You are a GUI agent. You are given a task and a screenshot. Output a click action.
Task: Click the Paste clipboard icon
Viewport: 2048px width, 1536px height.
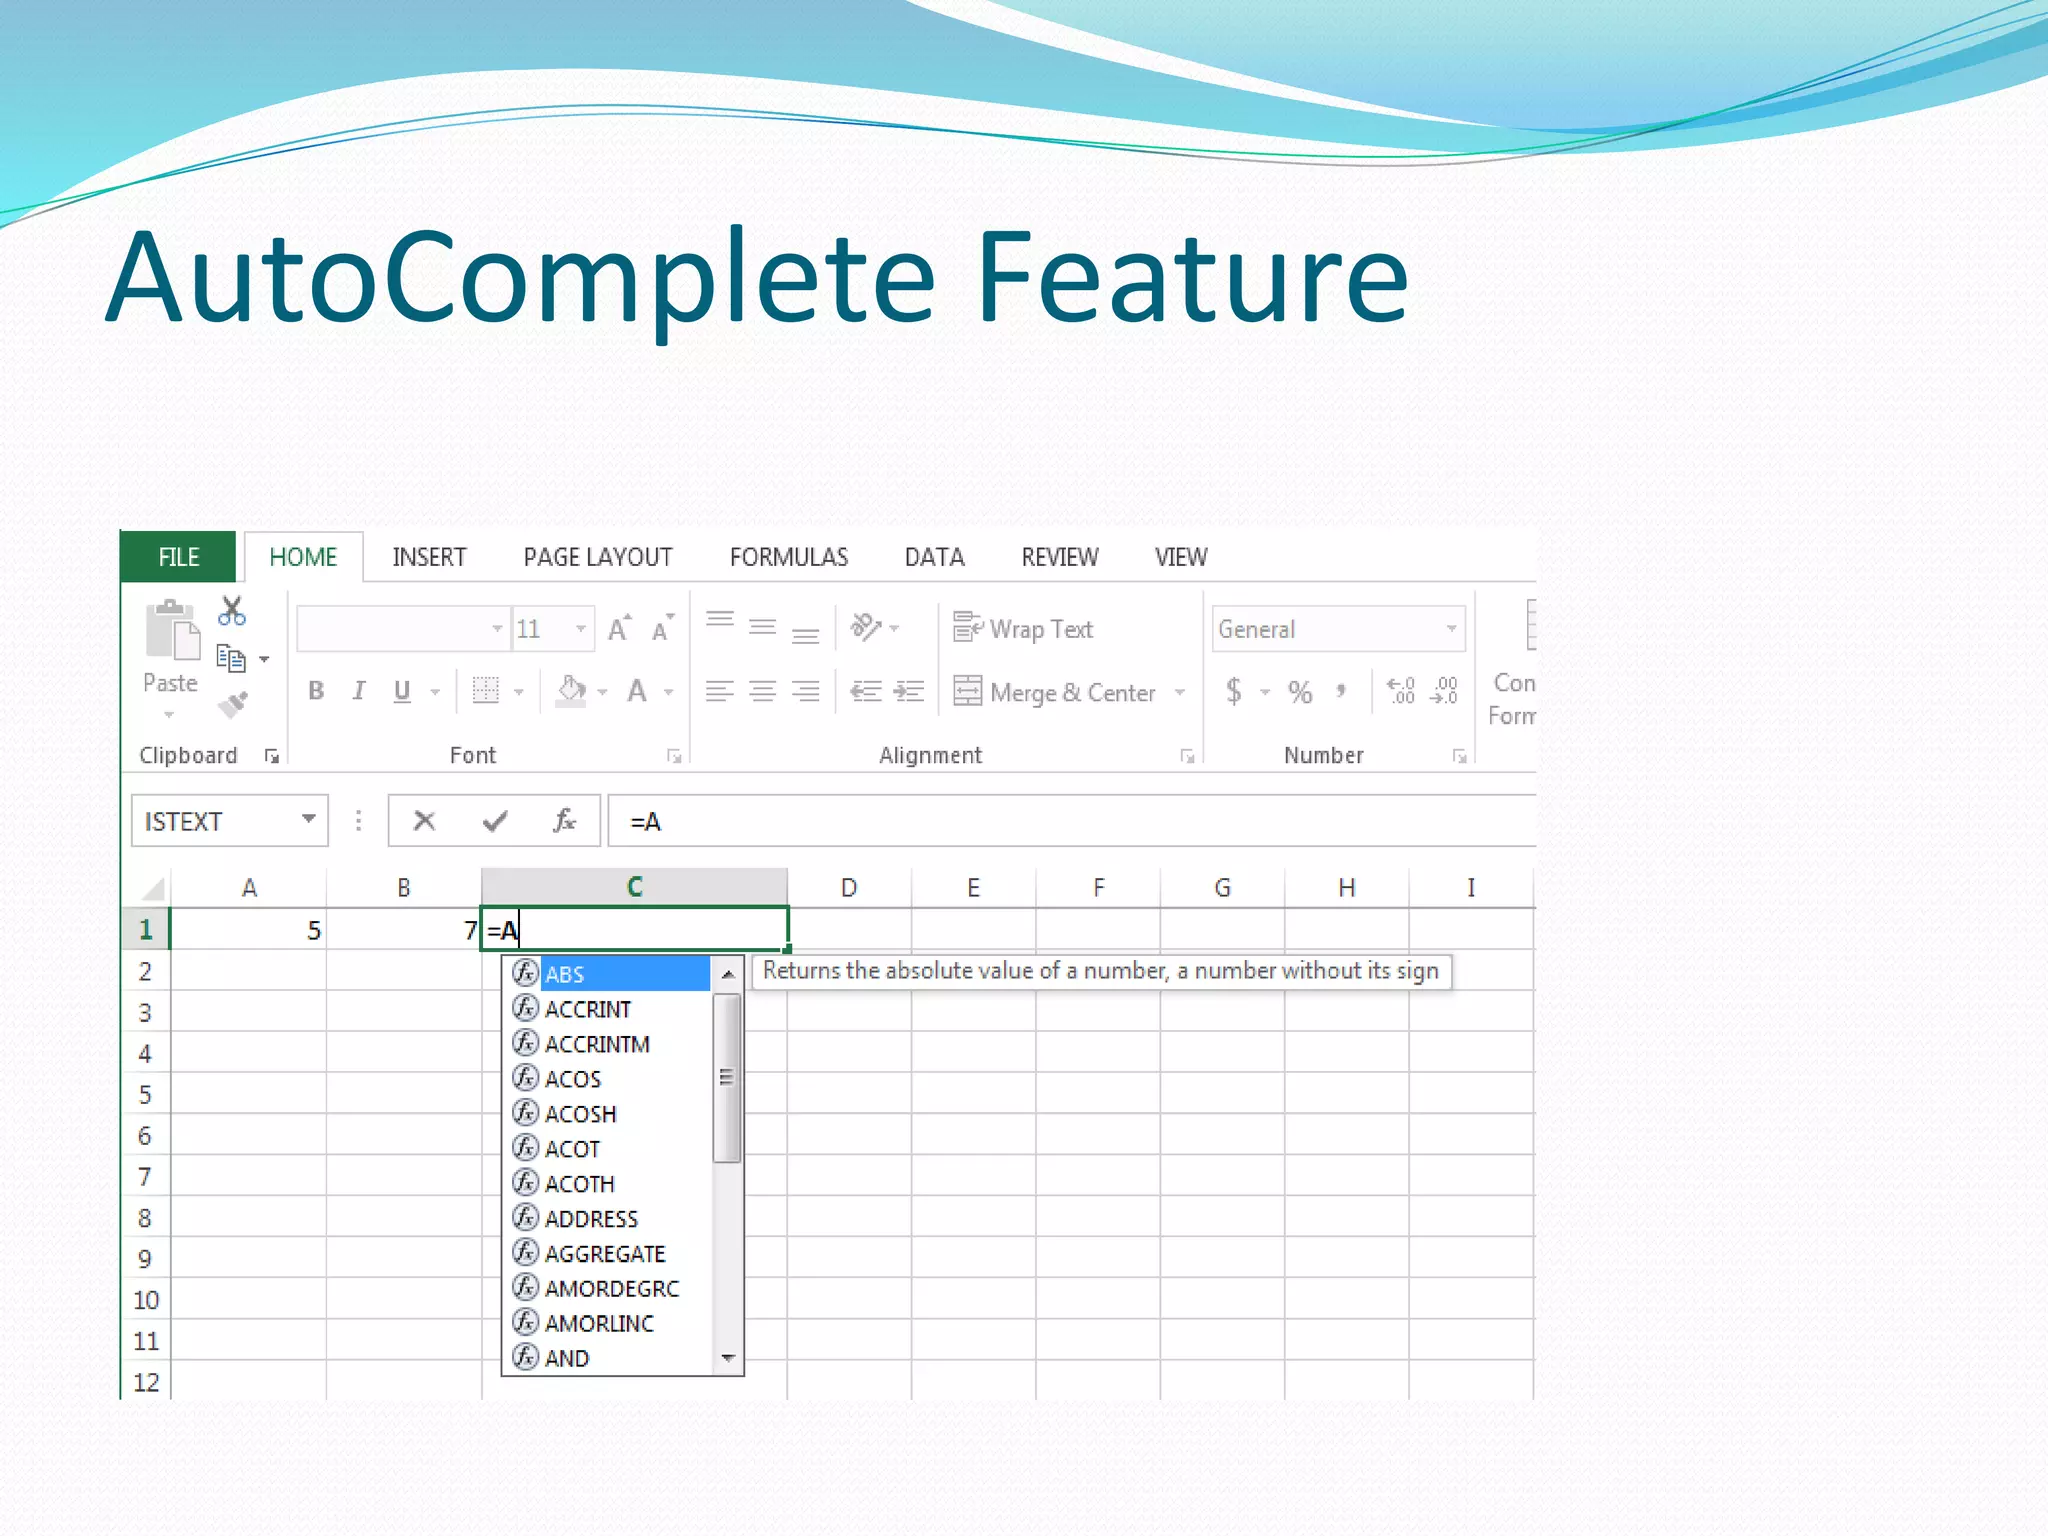click(x=171, y=630)
